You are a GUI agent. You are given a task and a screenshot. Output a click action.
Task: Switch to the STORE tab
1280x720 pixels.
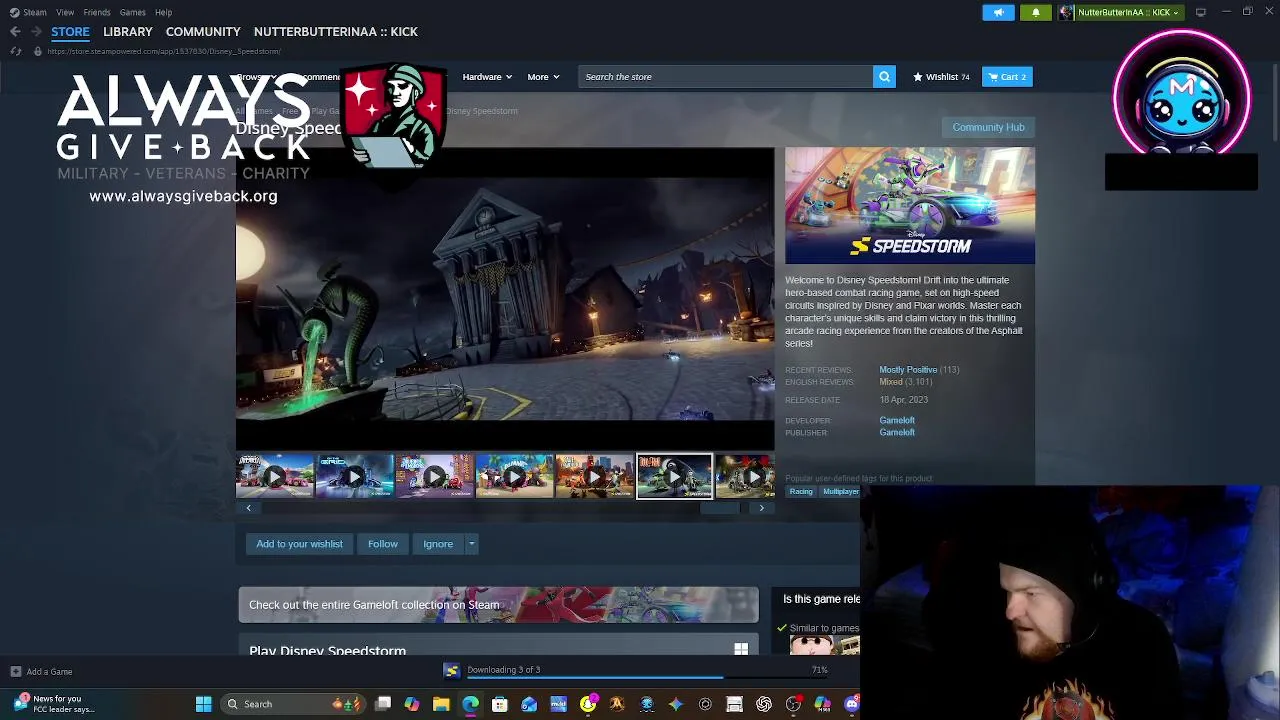coord(70,32)
